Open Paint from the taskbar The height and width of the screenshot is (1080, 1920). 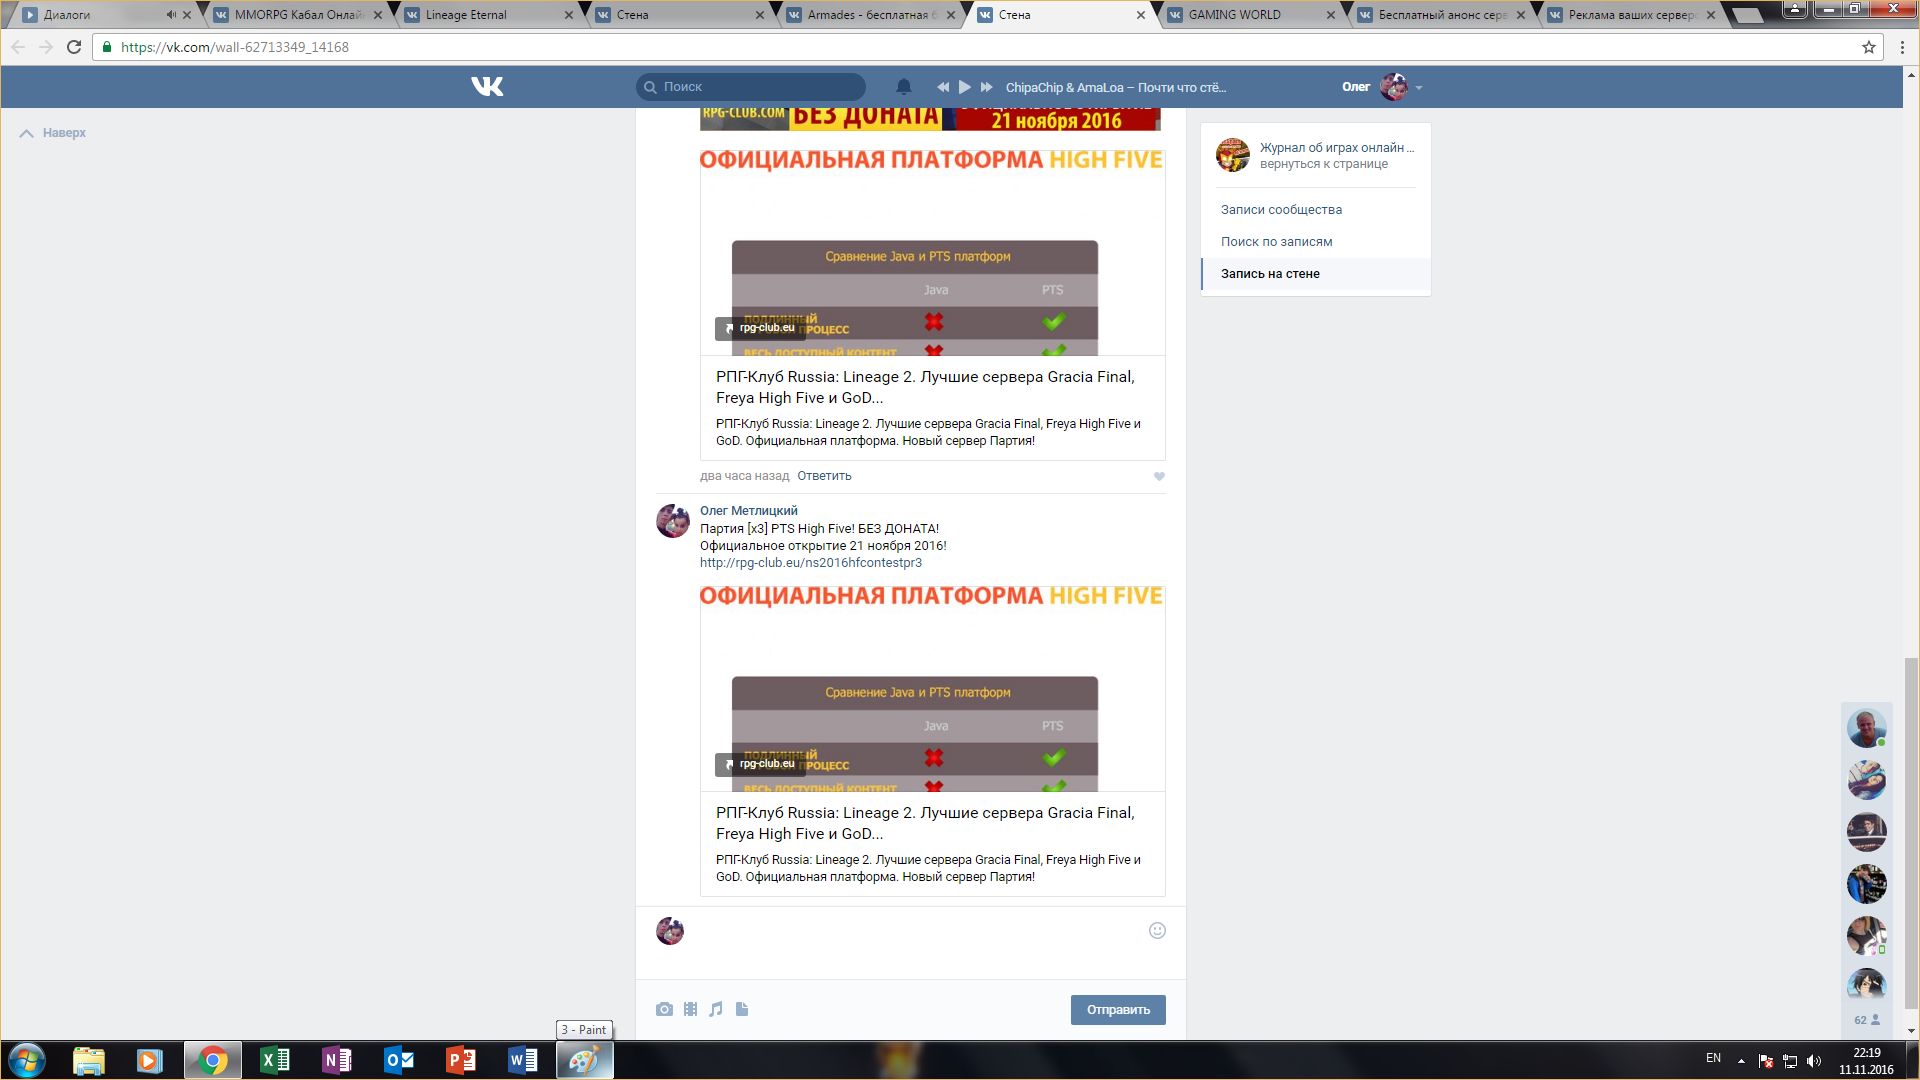tap(584, 1060)
